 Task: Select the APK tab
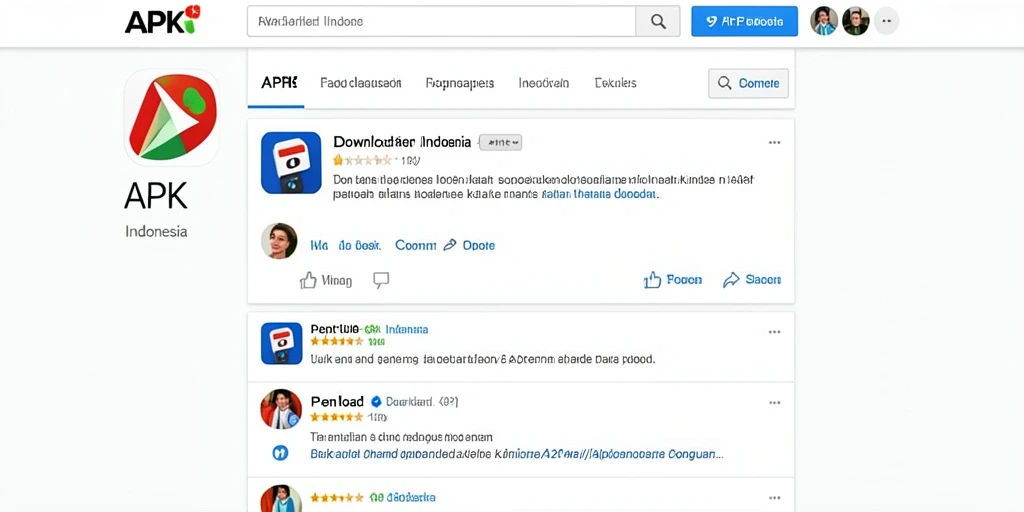tap(279, 83)
